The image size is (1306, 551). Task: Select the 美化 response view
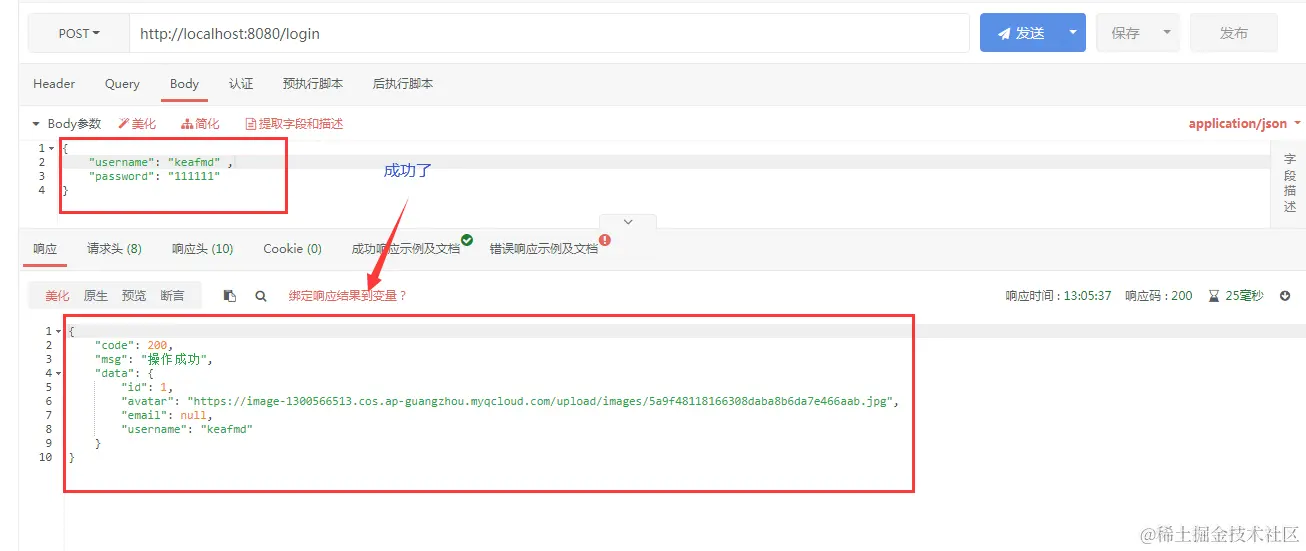click(x=58, y=296)
